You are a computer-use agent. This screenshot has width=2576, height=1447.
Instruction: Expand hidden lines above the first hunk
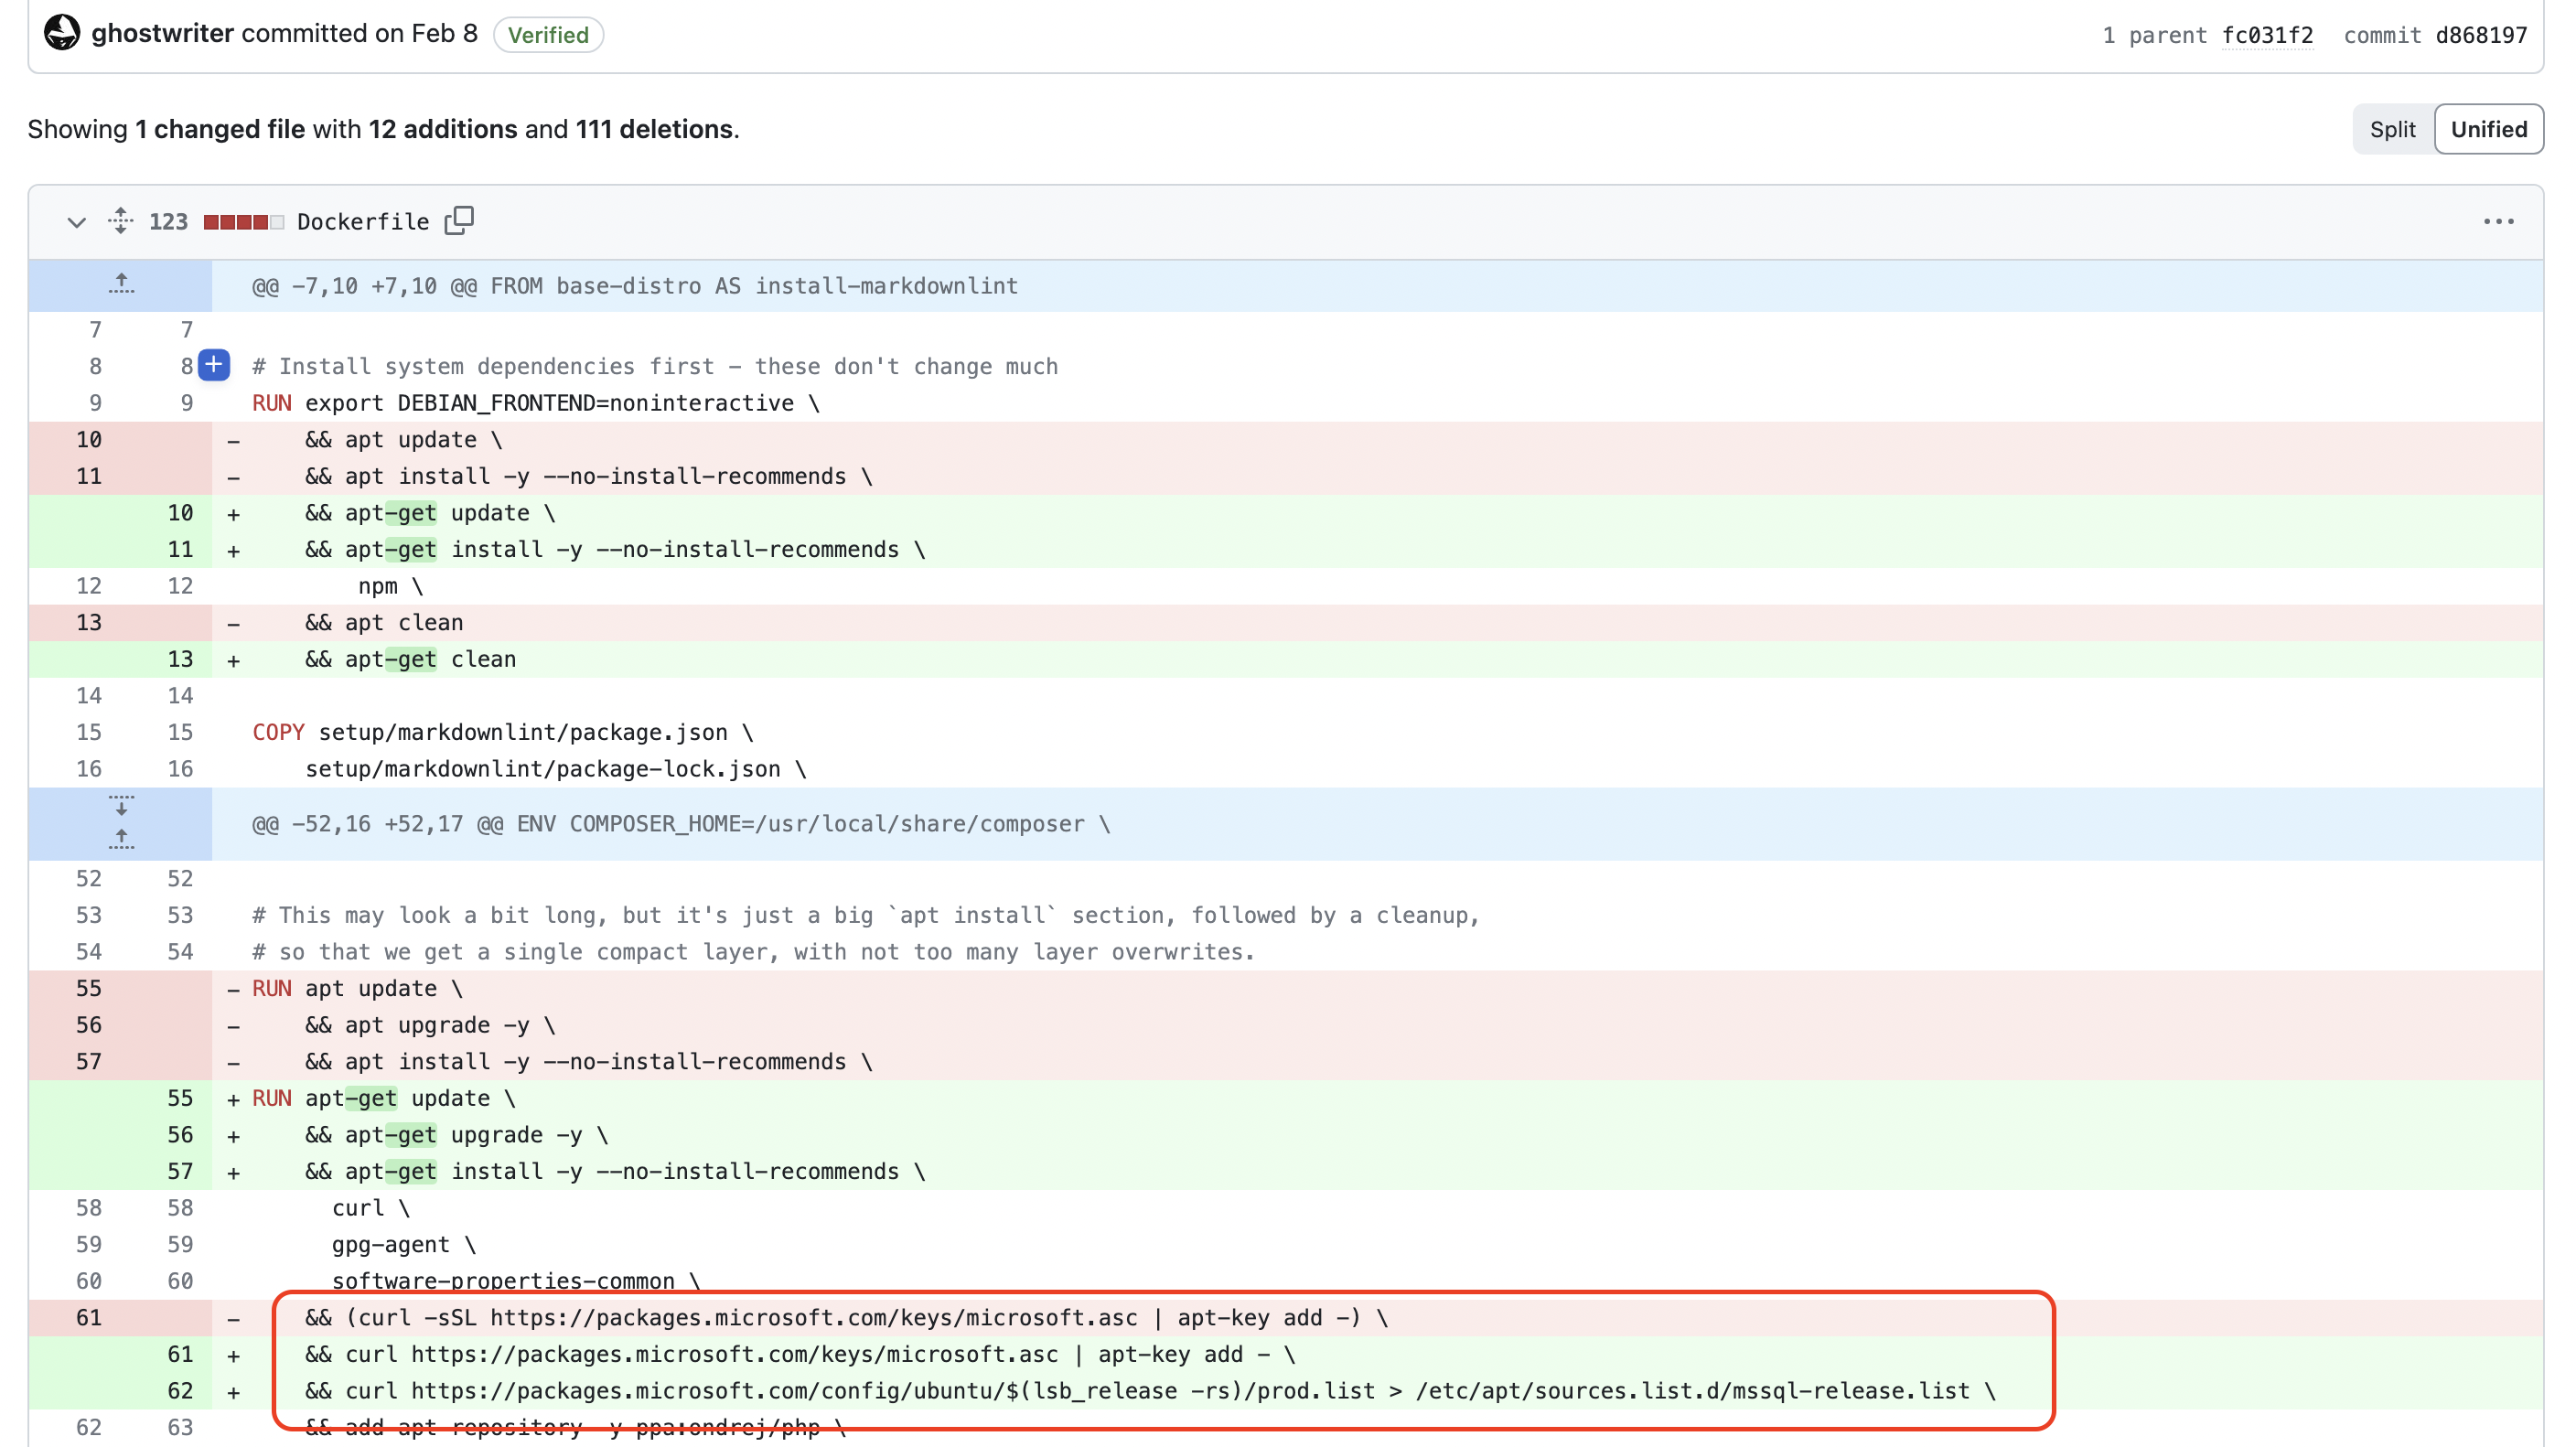pos(120,285)
